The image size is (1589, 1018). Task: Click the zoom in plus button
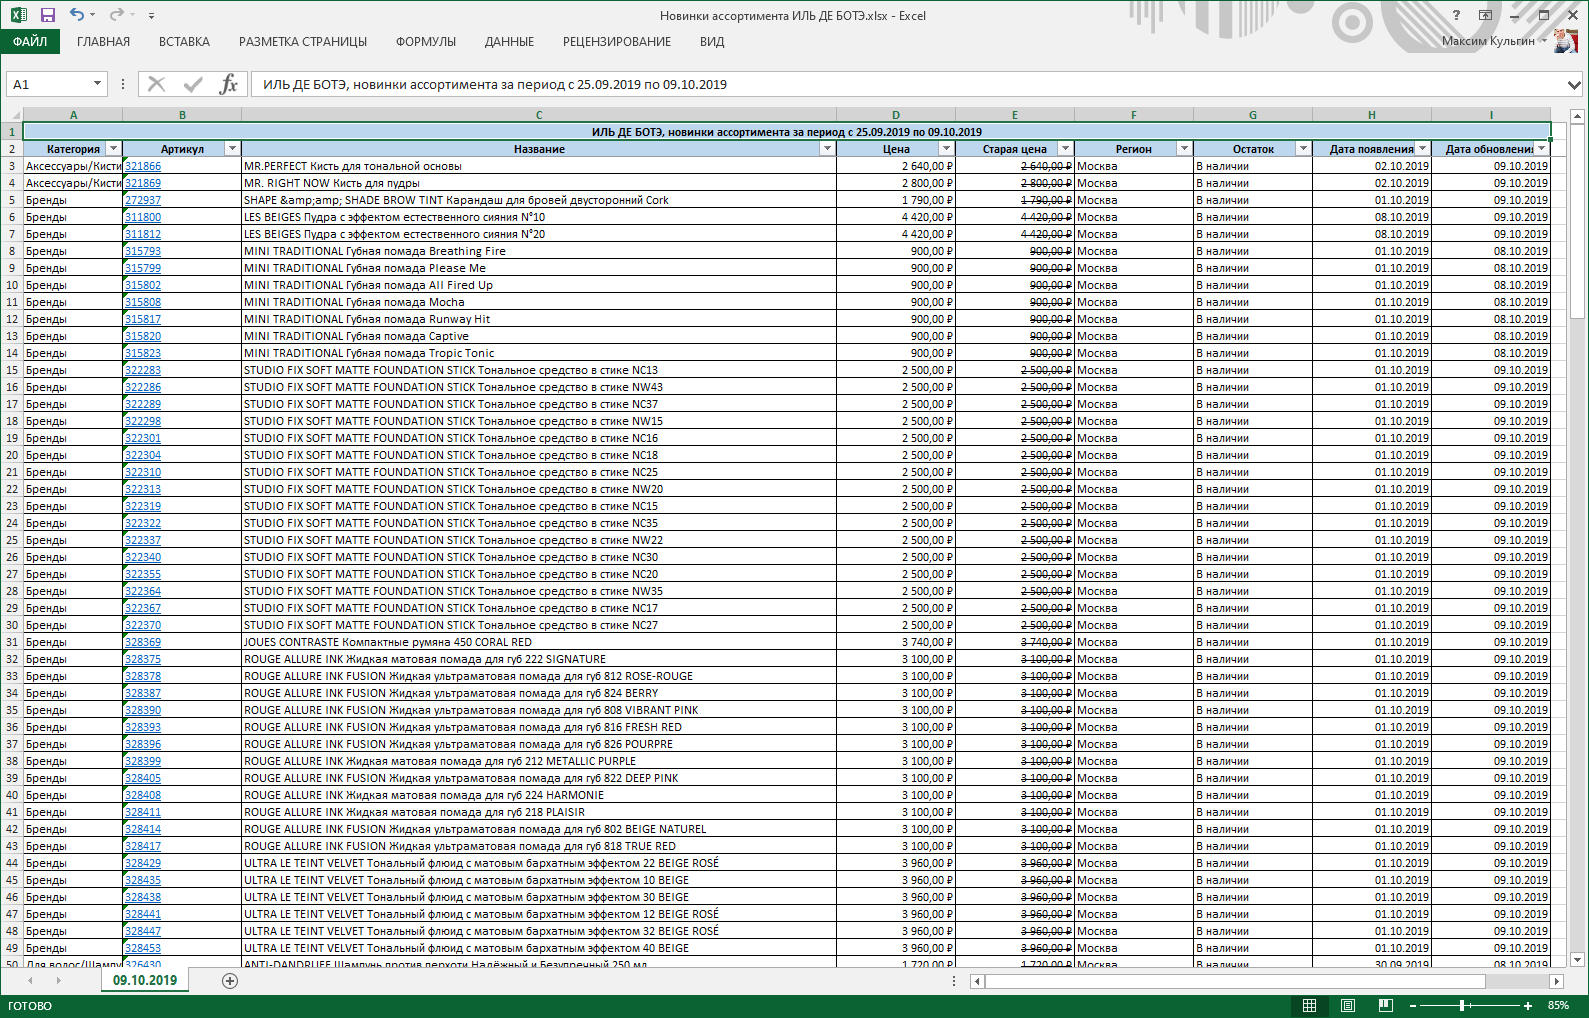[1528, 1005]
